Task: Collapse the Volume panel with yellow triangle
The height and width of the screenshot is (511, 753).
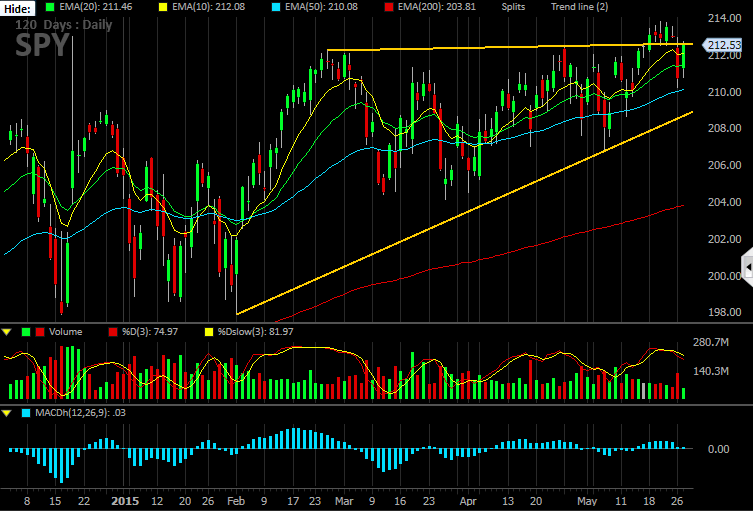Action: pos(7,332)
